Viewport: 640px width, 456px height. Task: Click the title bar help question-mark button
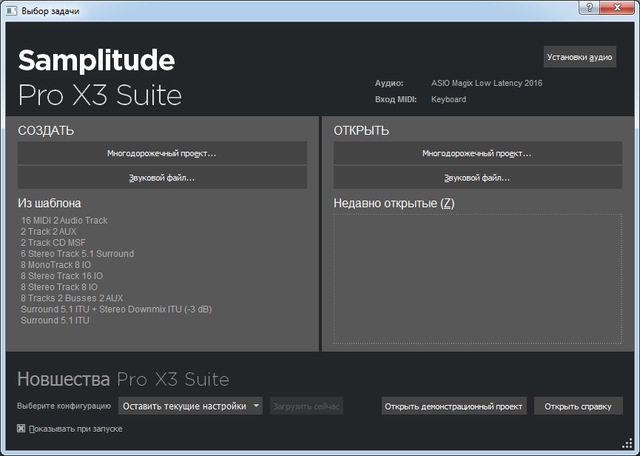pyautogui.click(x=589, y=7)
